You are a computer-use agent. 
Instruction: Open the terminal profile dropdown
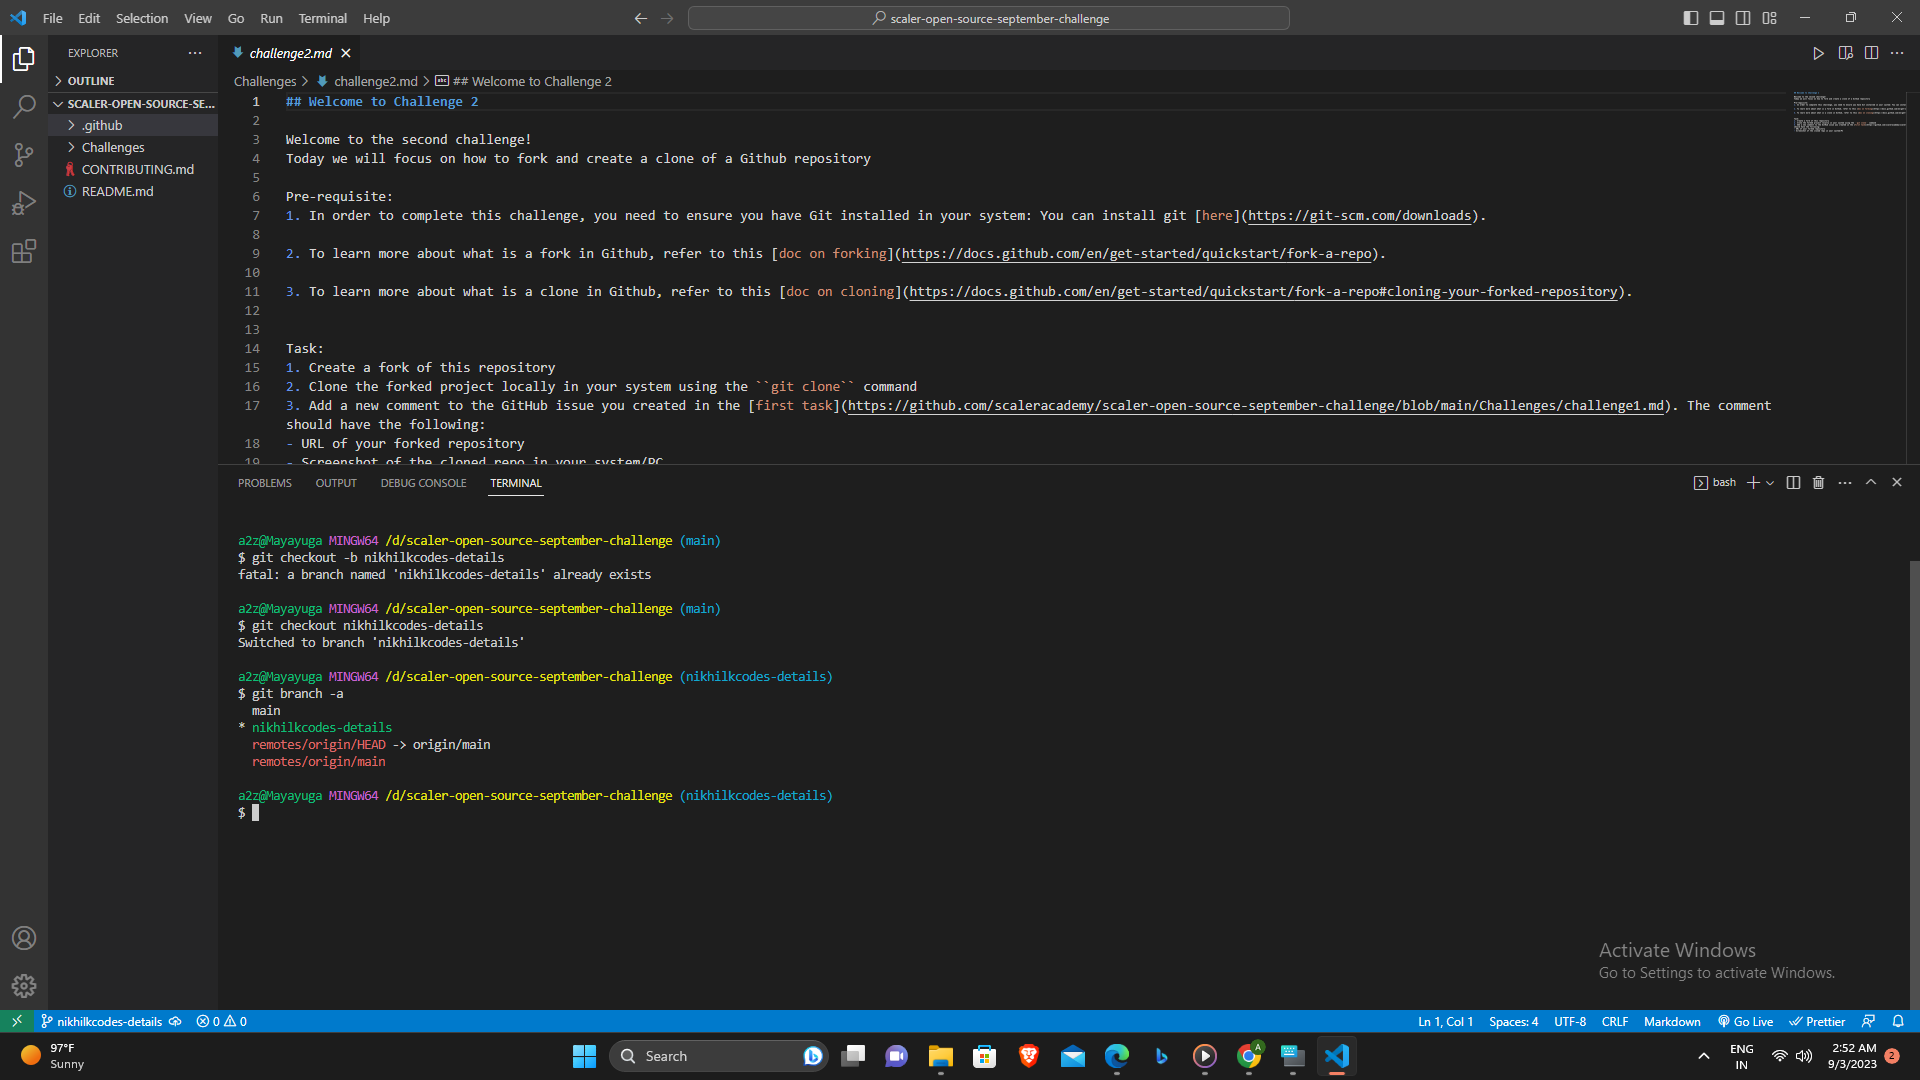1770,482
